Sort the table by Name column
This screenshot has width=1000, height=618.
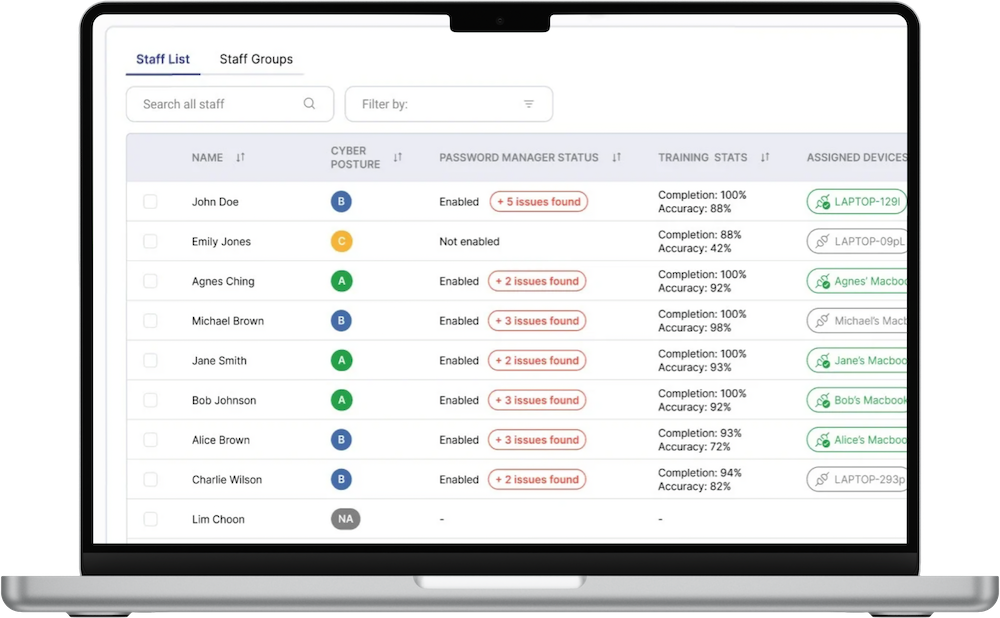pos(240,157)
